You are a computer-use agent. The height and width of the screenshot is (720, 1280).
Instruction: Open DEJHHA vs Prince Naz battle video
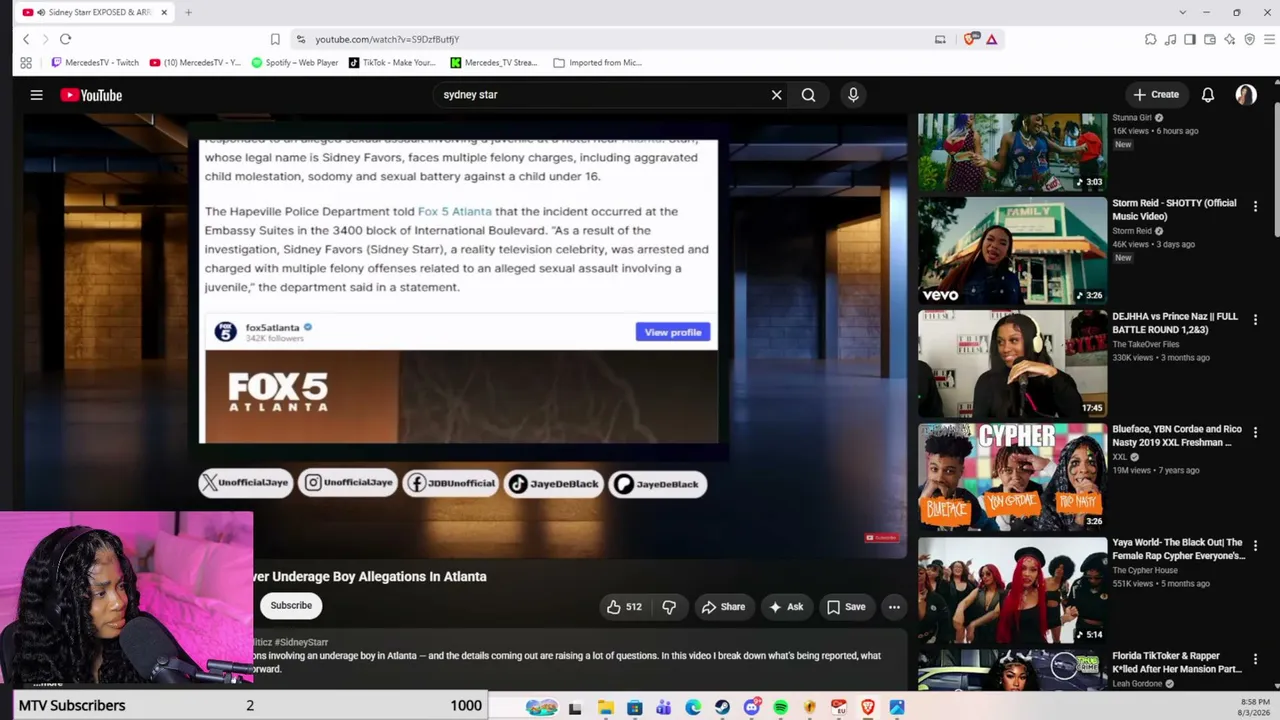1013,363
